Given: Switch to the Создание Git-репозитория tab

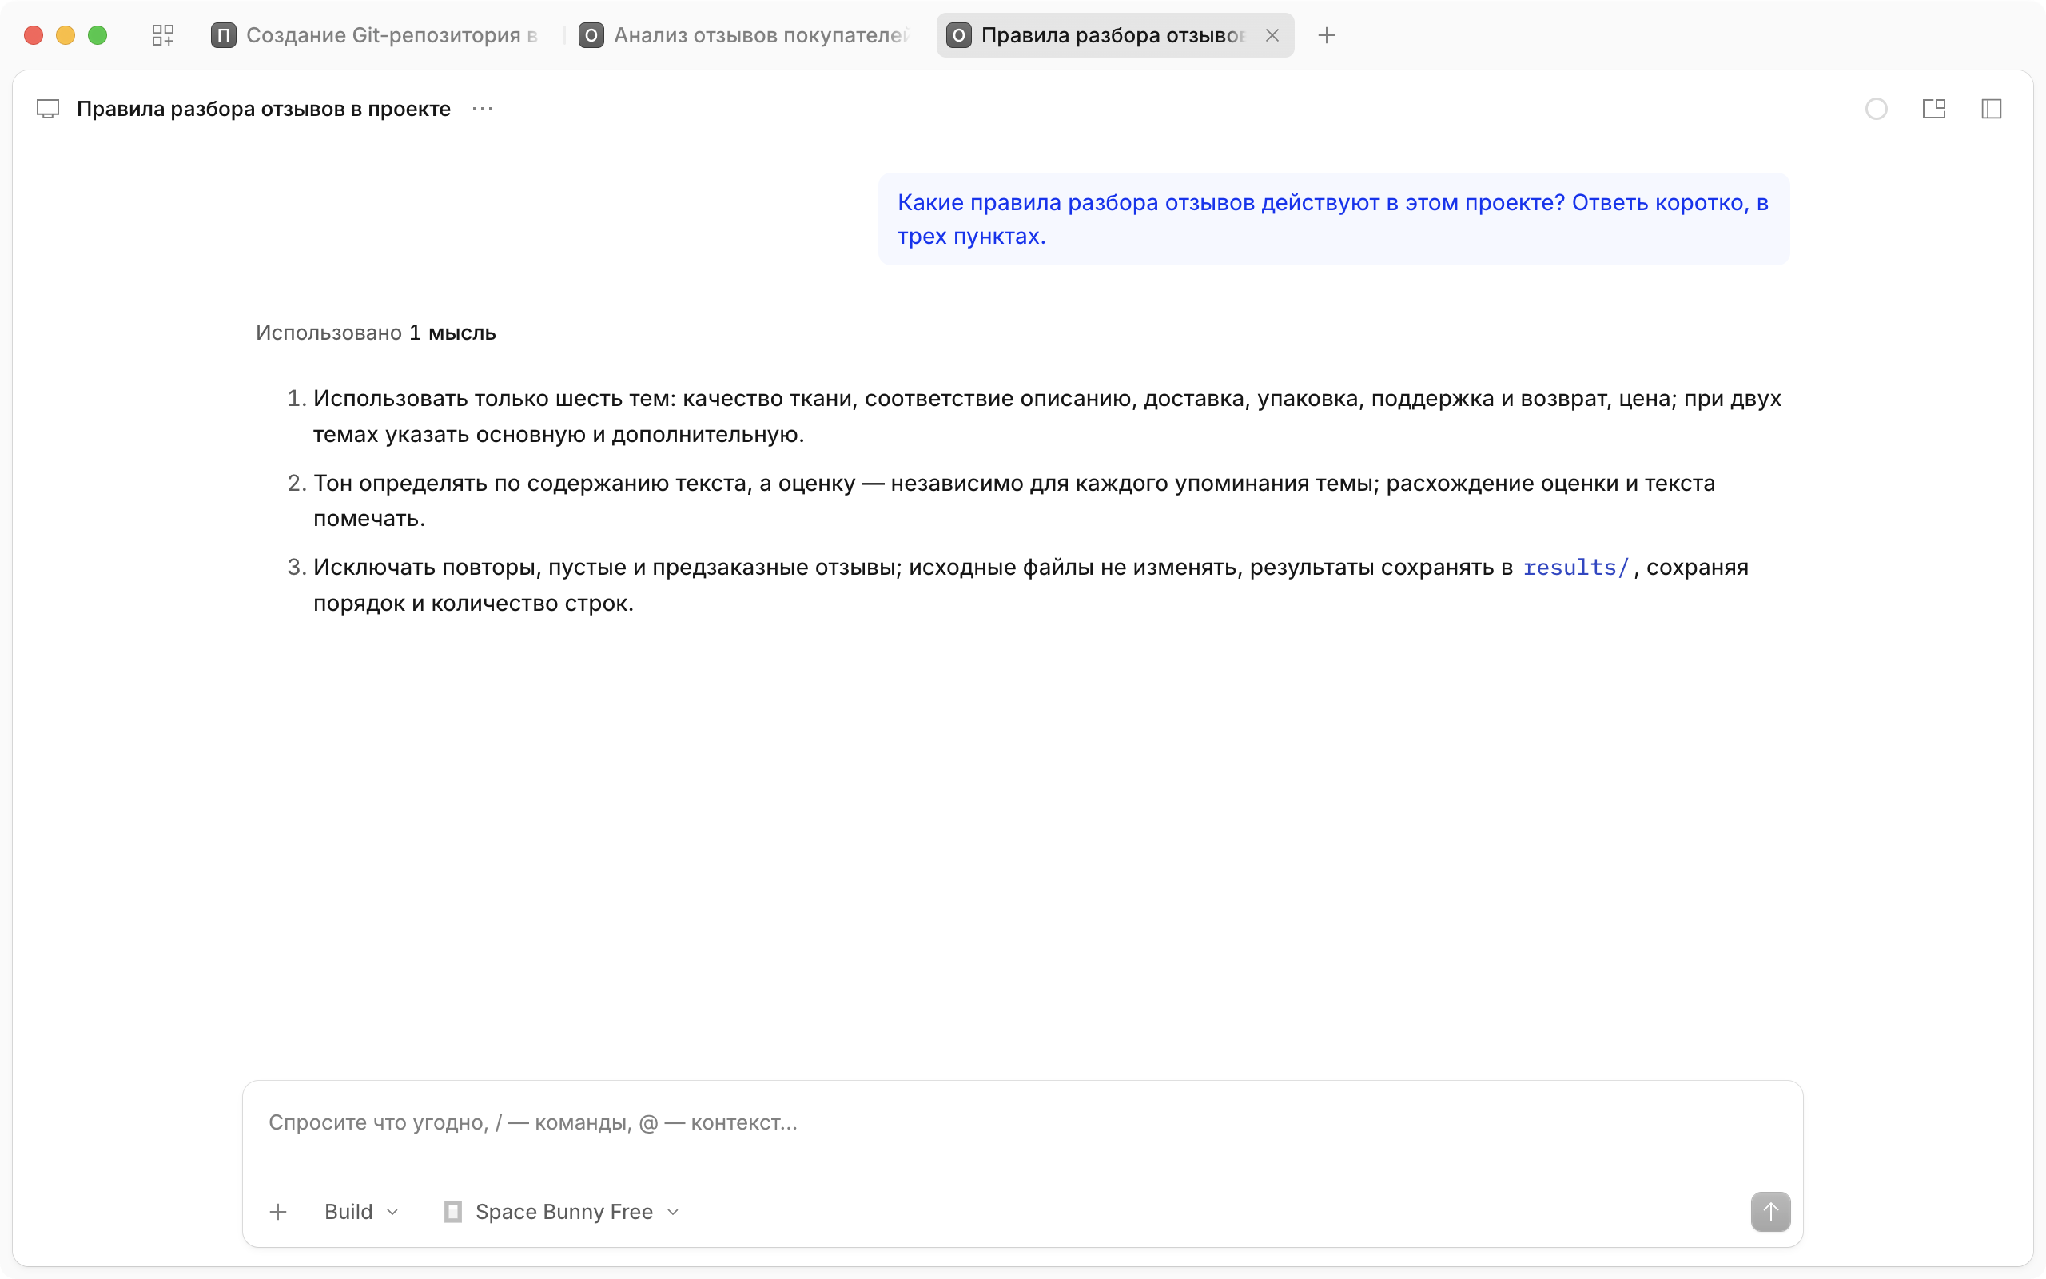Looking at the screenshot, I should tap(376, 36).
